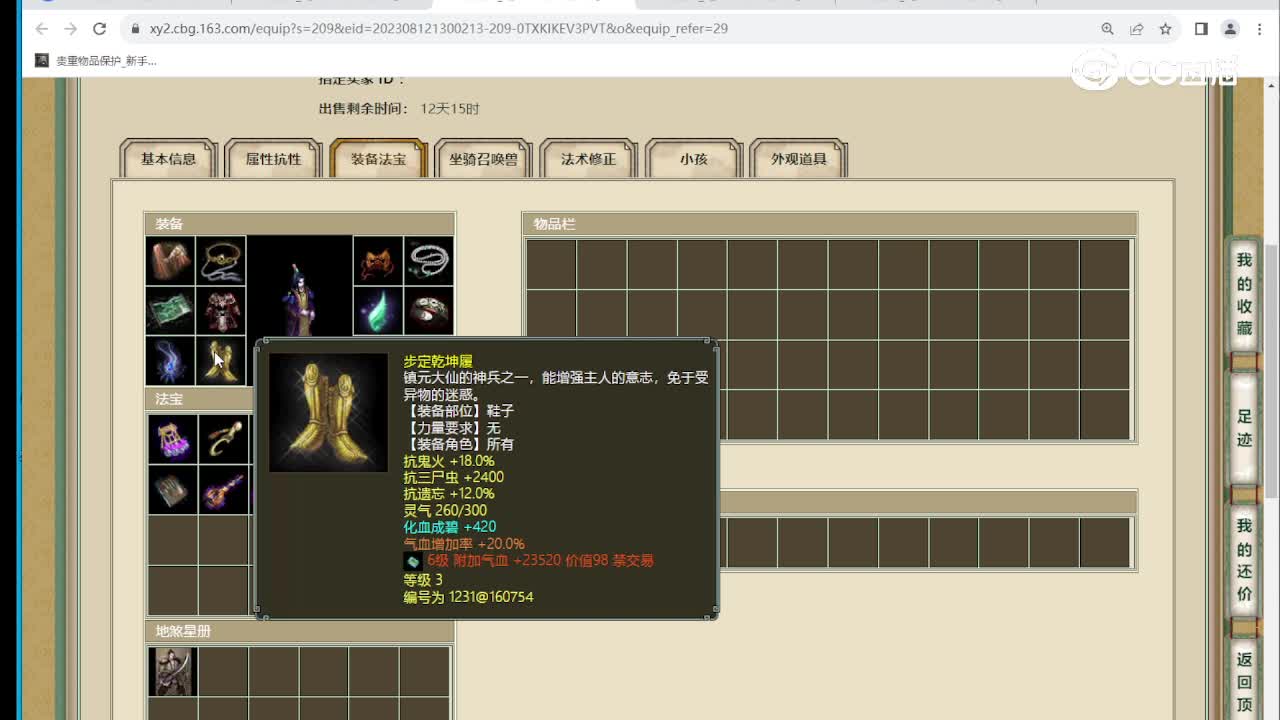Screen dimensions: 1280x720
Task: Open the browser profile avatar
Action: 1230,29
